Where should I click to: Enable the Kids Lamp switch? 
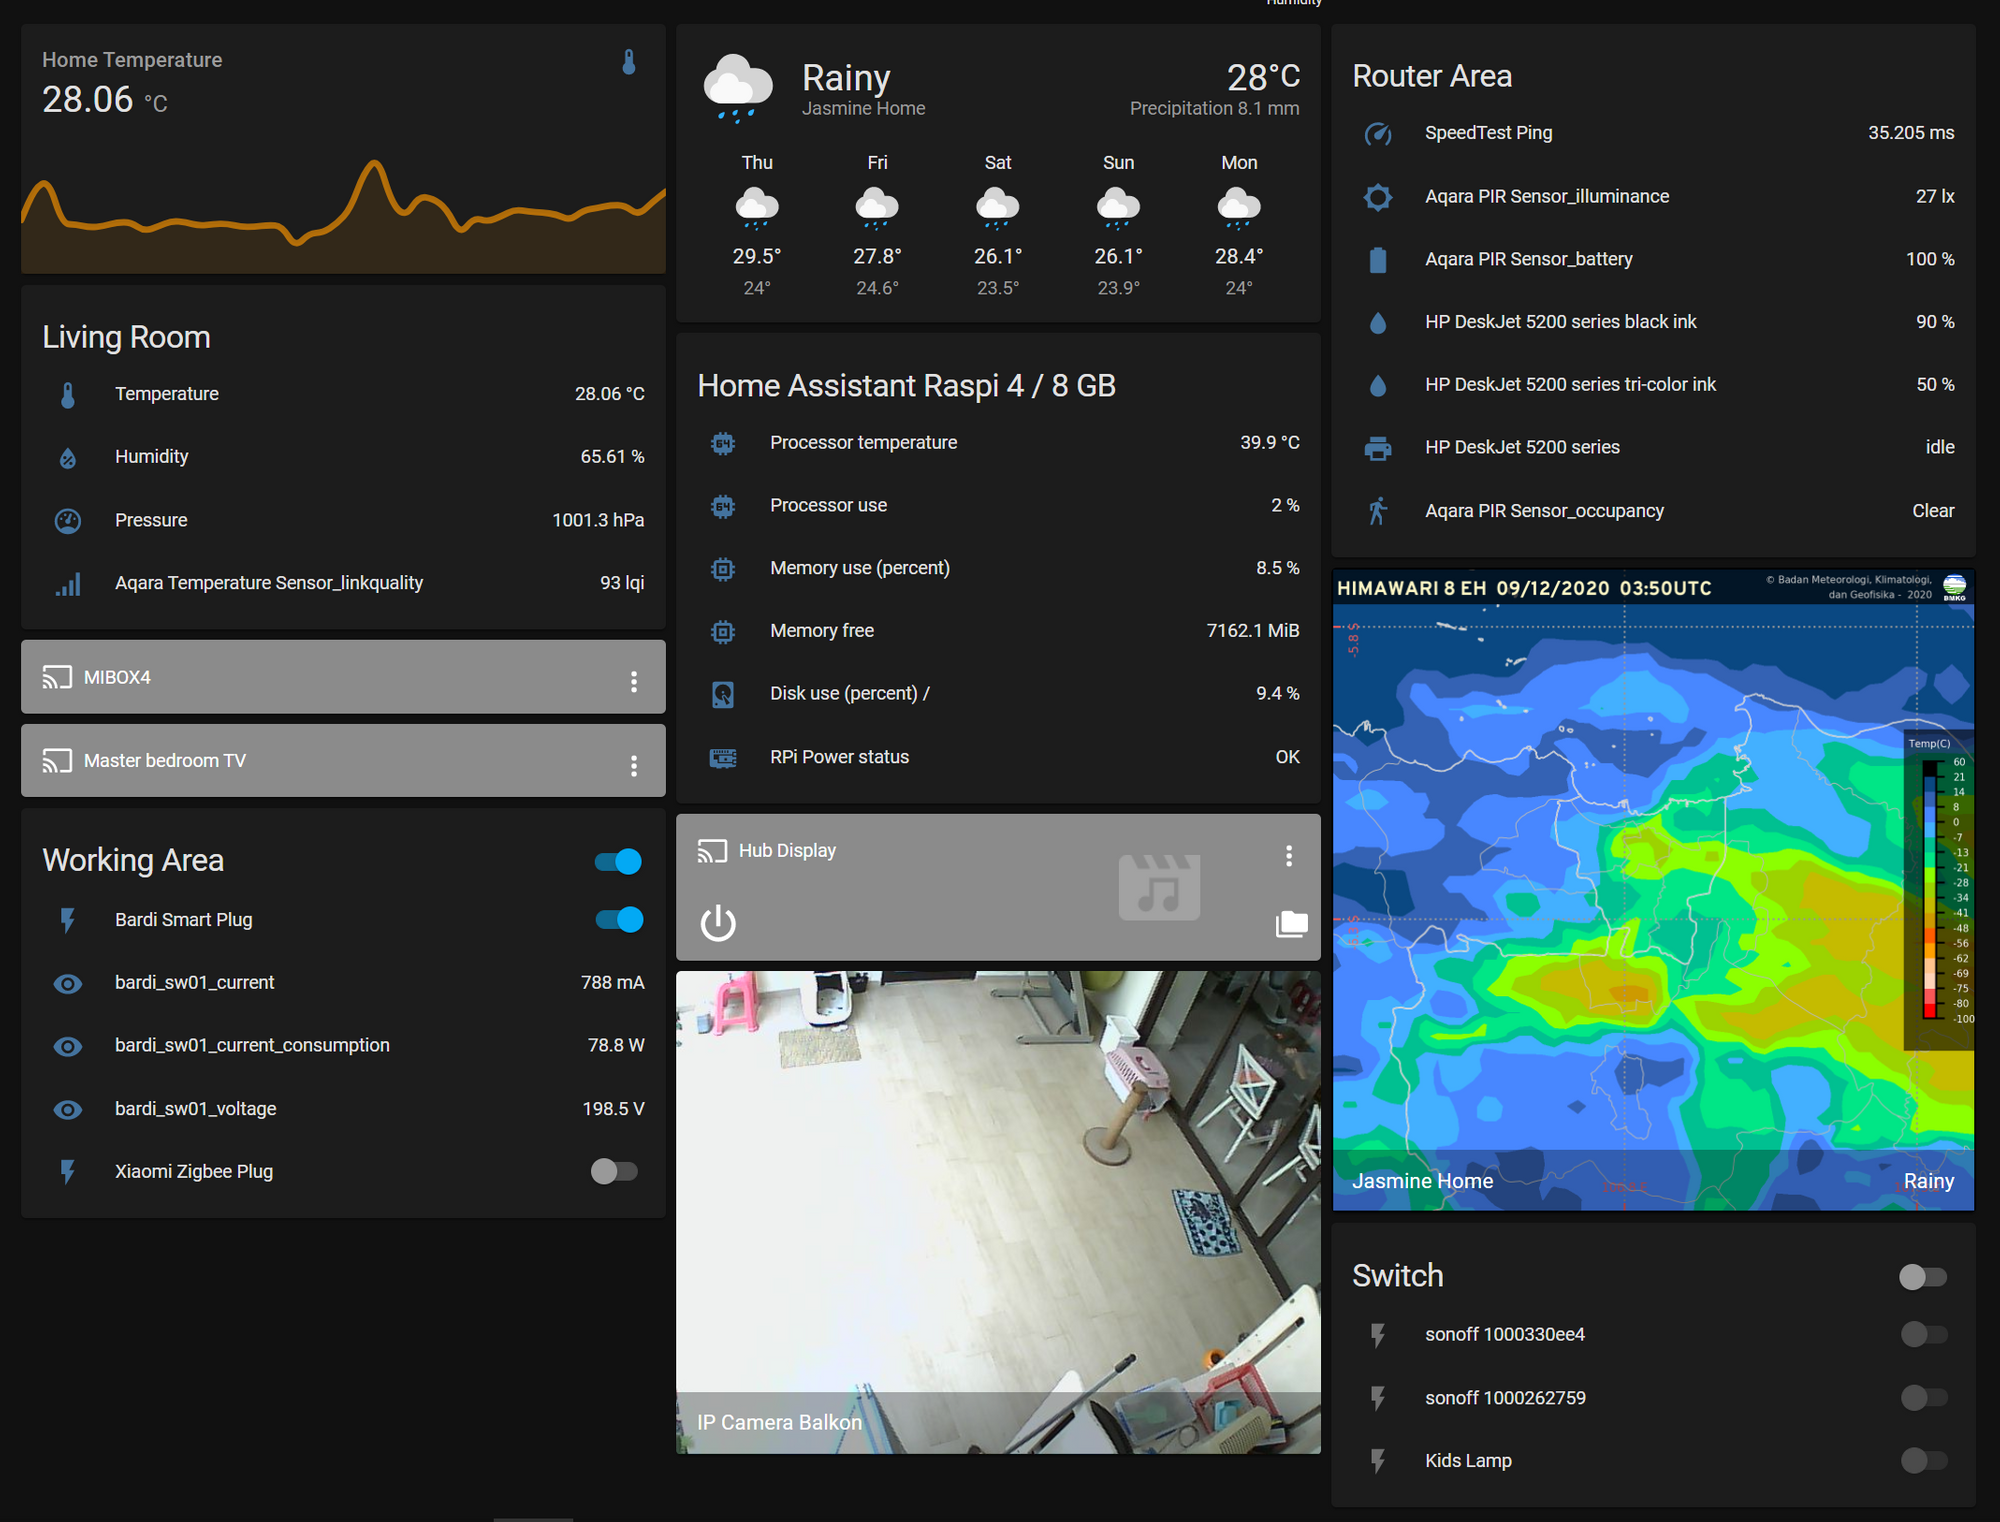click(x=1923, y=1460)
